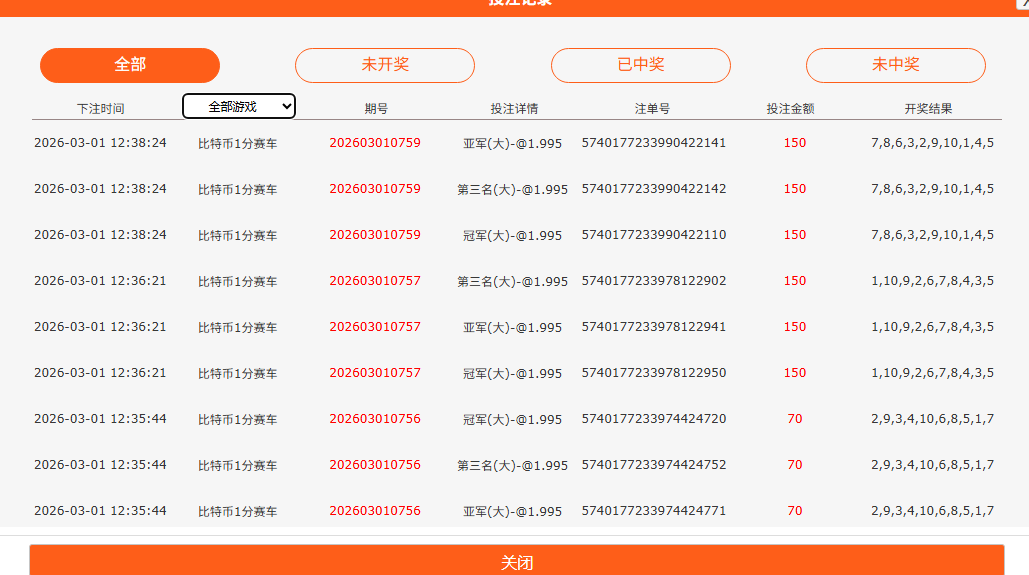Select bet detail 第三名(大) for order ending 424752
Screen dimensions: 1029x575
click(x=513, y=465)
